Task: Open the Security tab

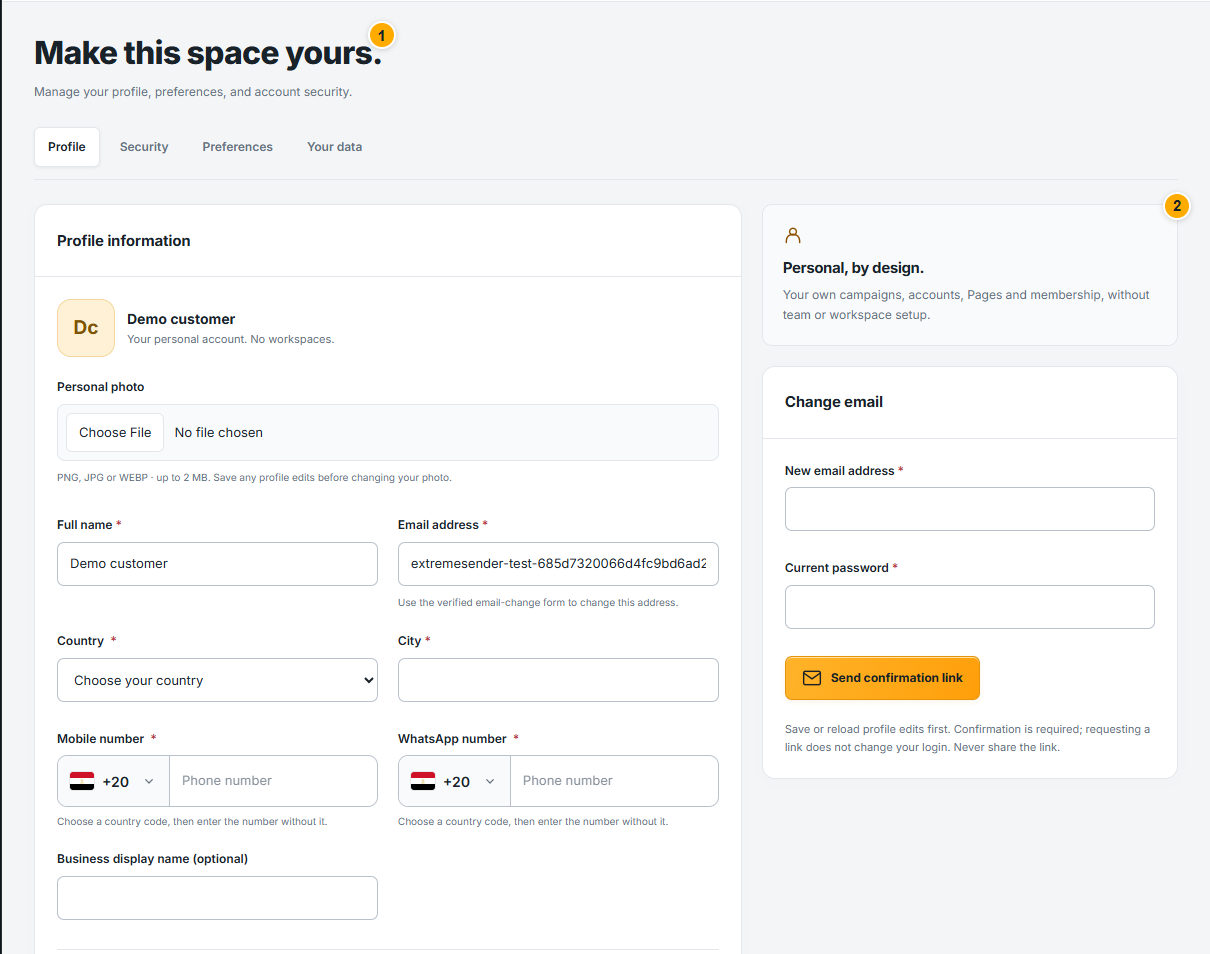Action: [x=144, y=147]
